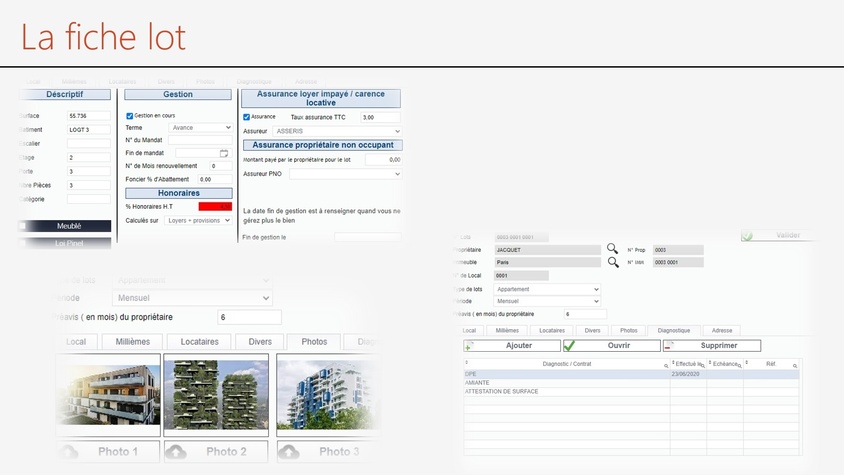
Task: Click the Ouvrir button
Action: point(611,345)
